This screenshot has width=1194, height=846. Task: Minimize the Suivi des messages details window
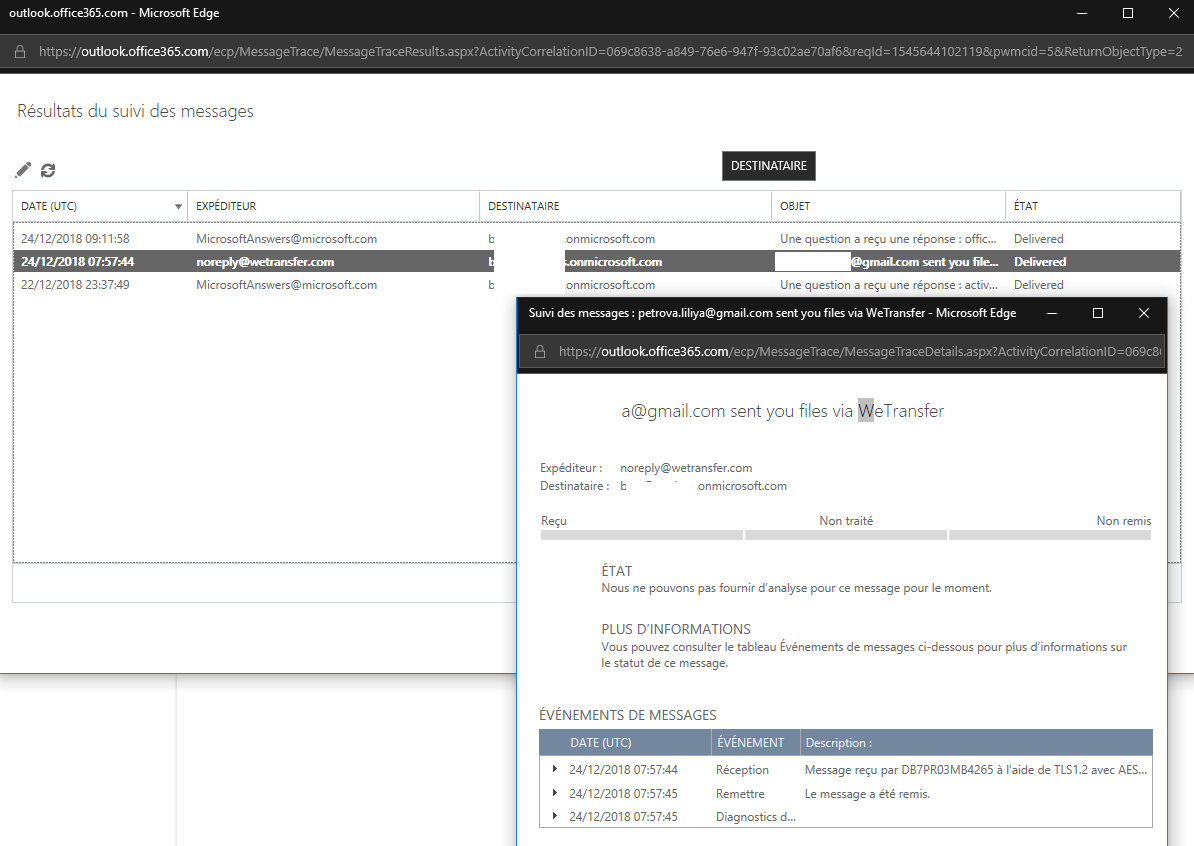[1052, 313]
